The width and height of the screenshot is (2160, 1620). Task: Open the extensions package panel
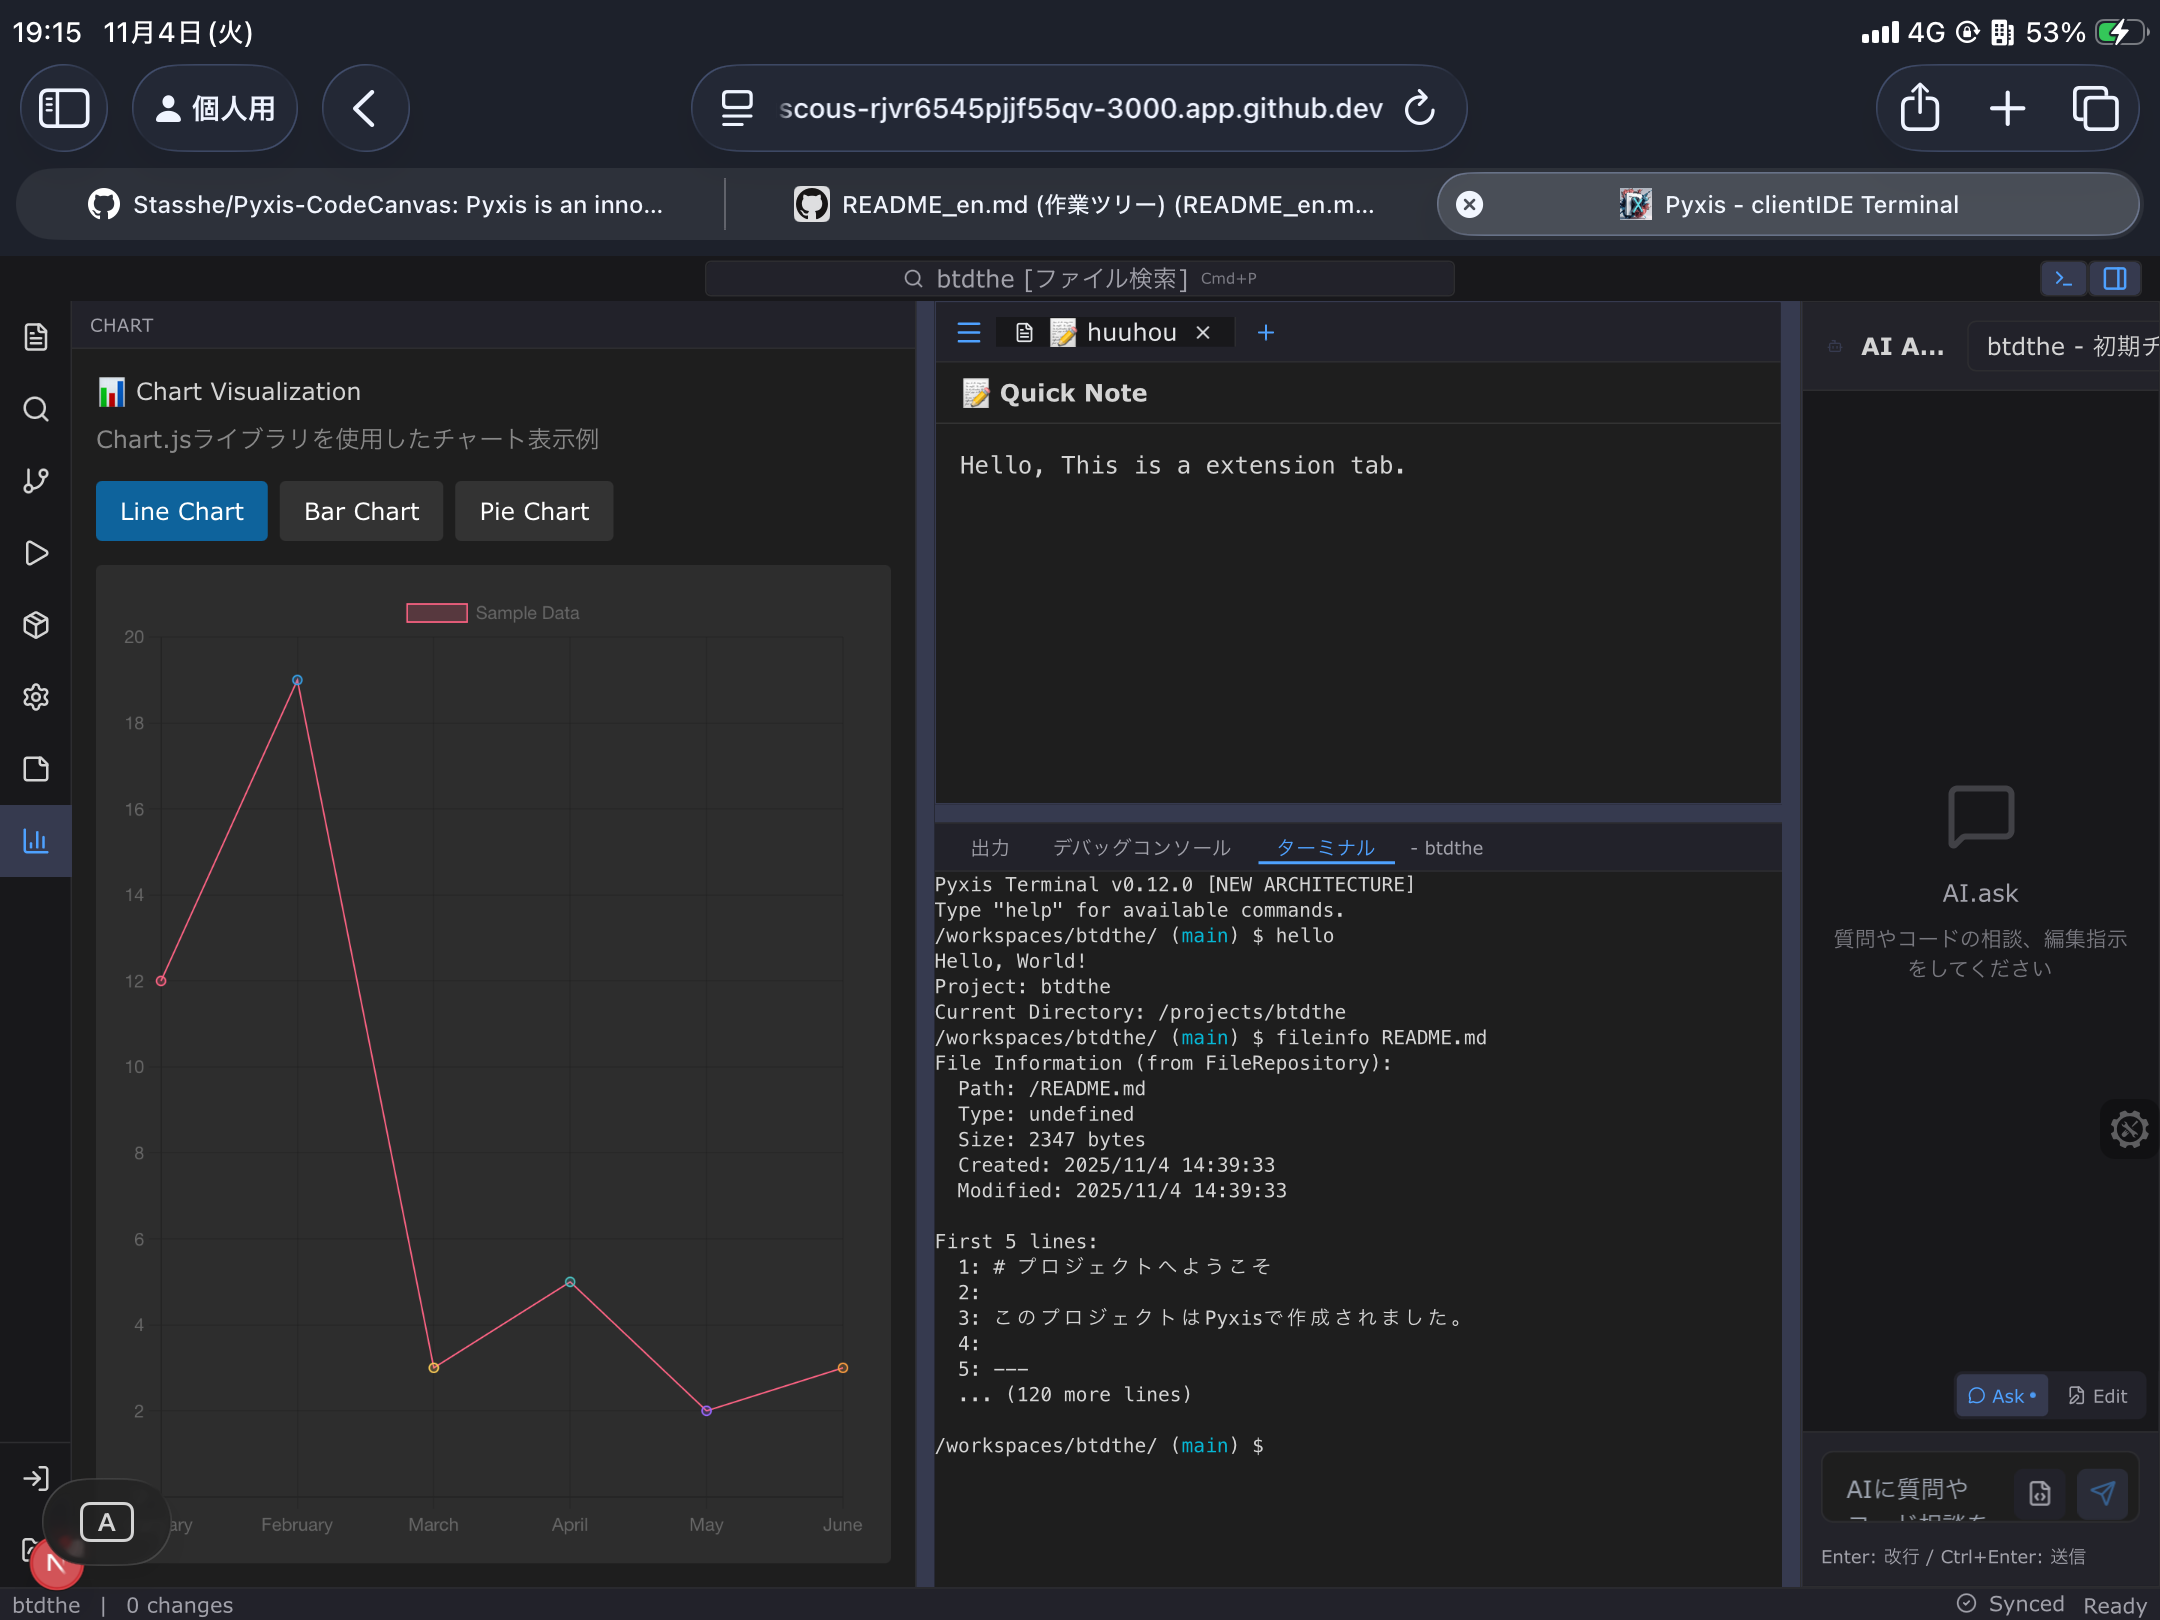click(35, 625)
